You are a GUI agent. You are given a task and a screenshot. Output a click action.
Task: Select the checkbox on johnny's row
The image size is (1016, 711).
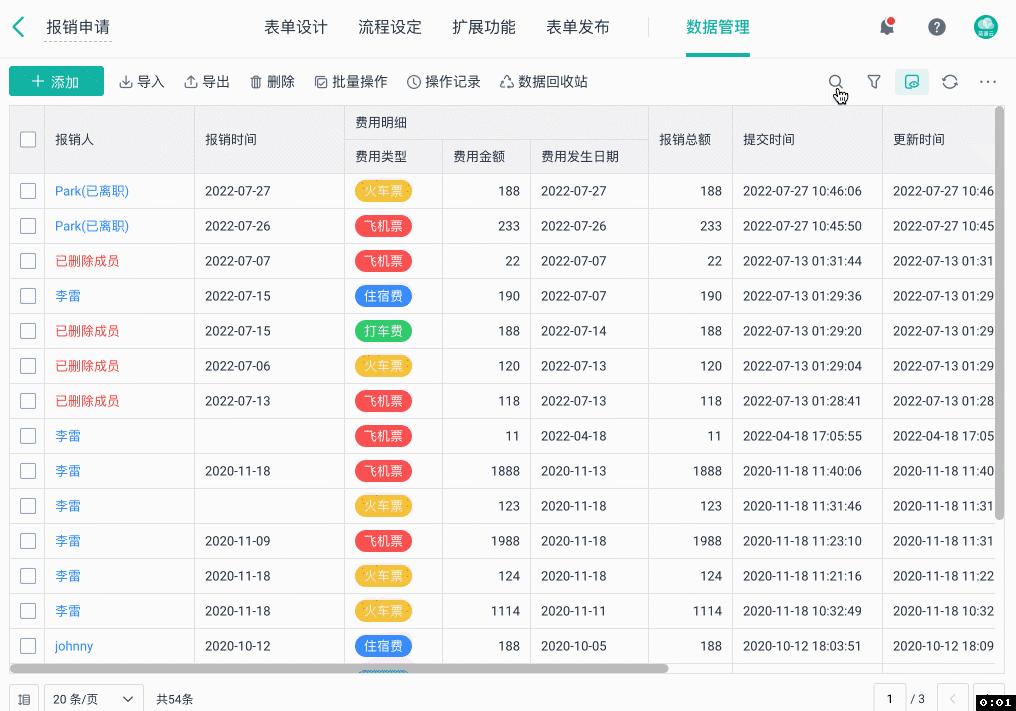pyautogui.click(x=28, y=646)
